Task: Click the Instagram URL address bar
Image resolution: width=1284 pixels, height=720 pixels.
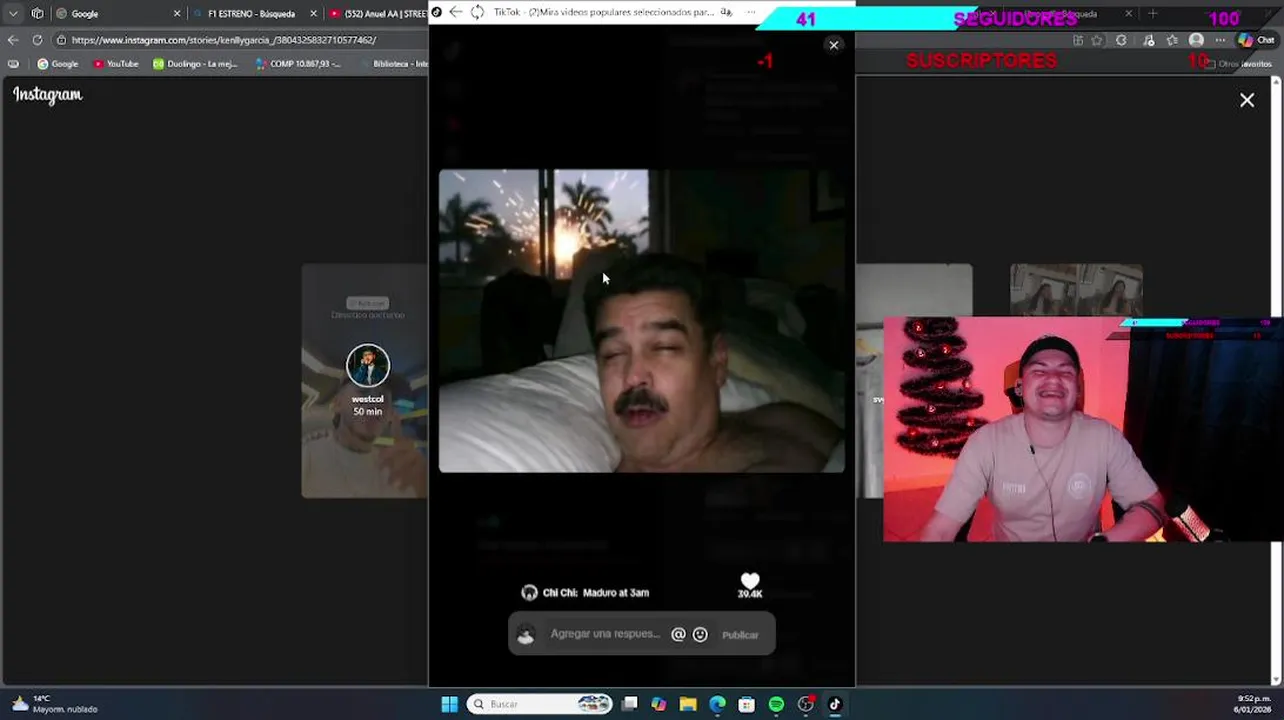Action: (x=240, y=40)
